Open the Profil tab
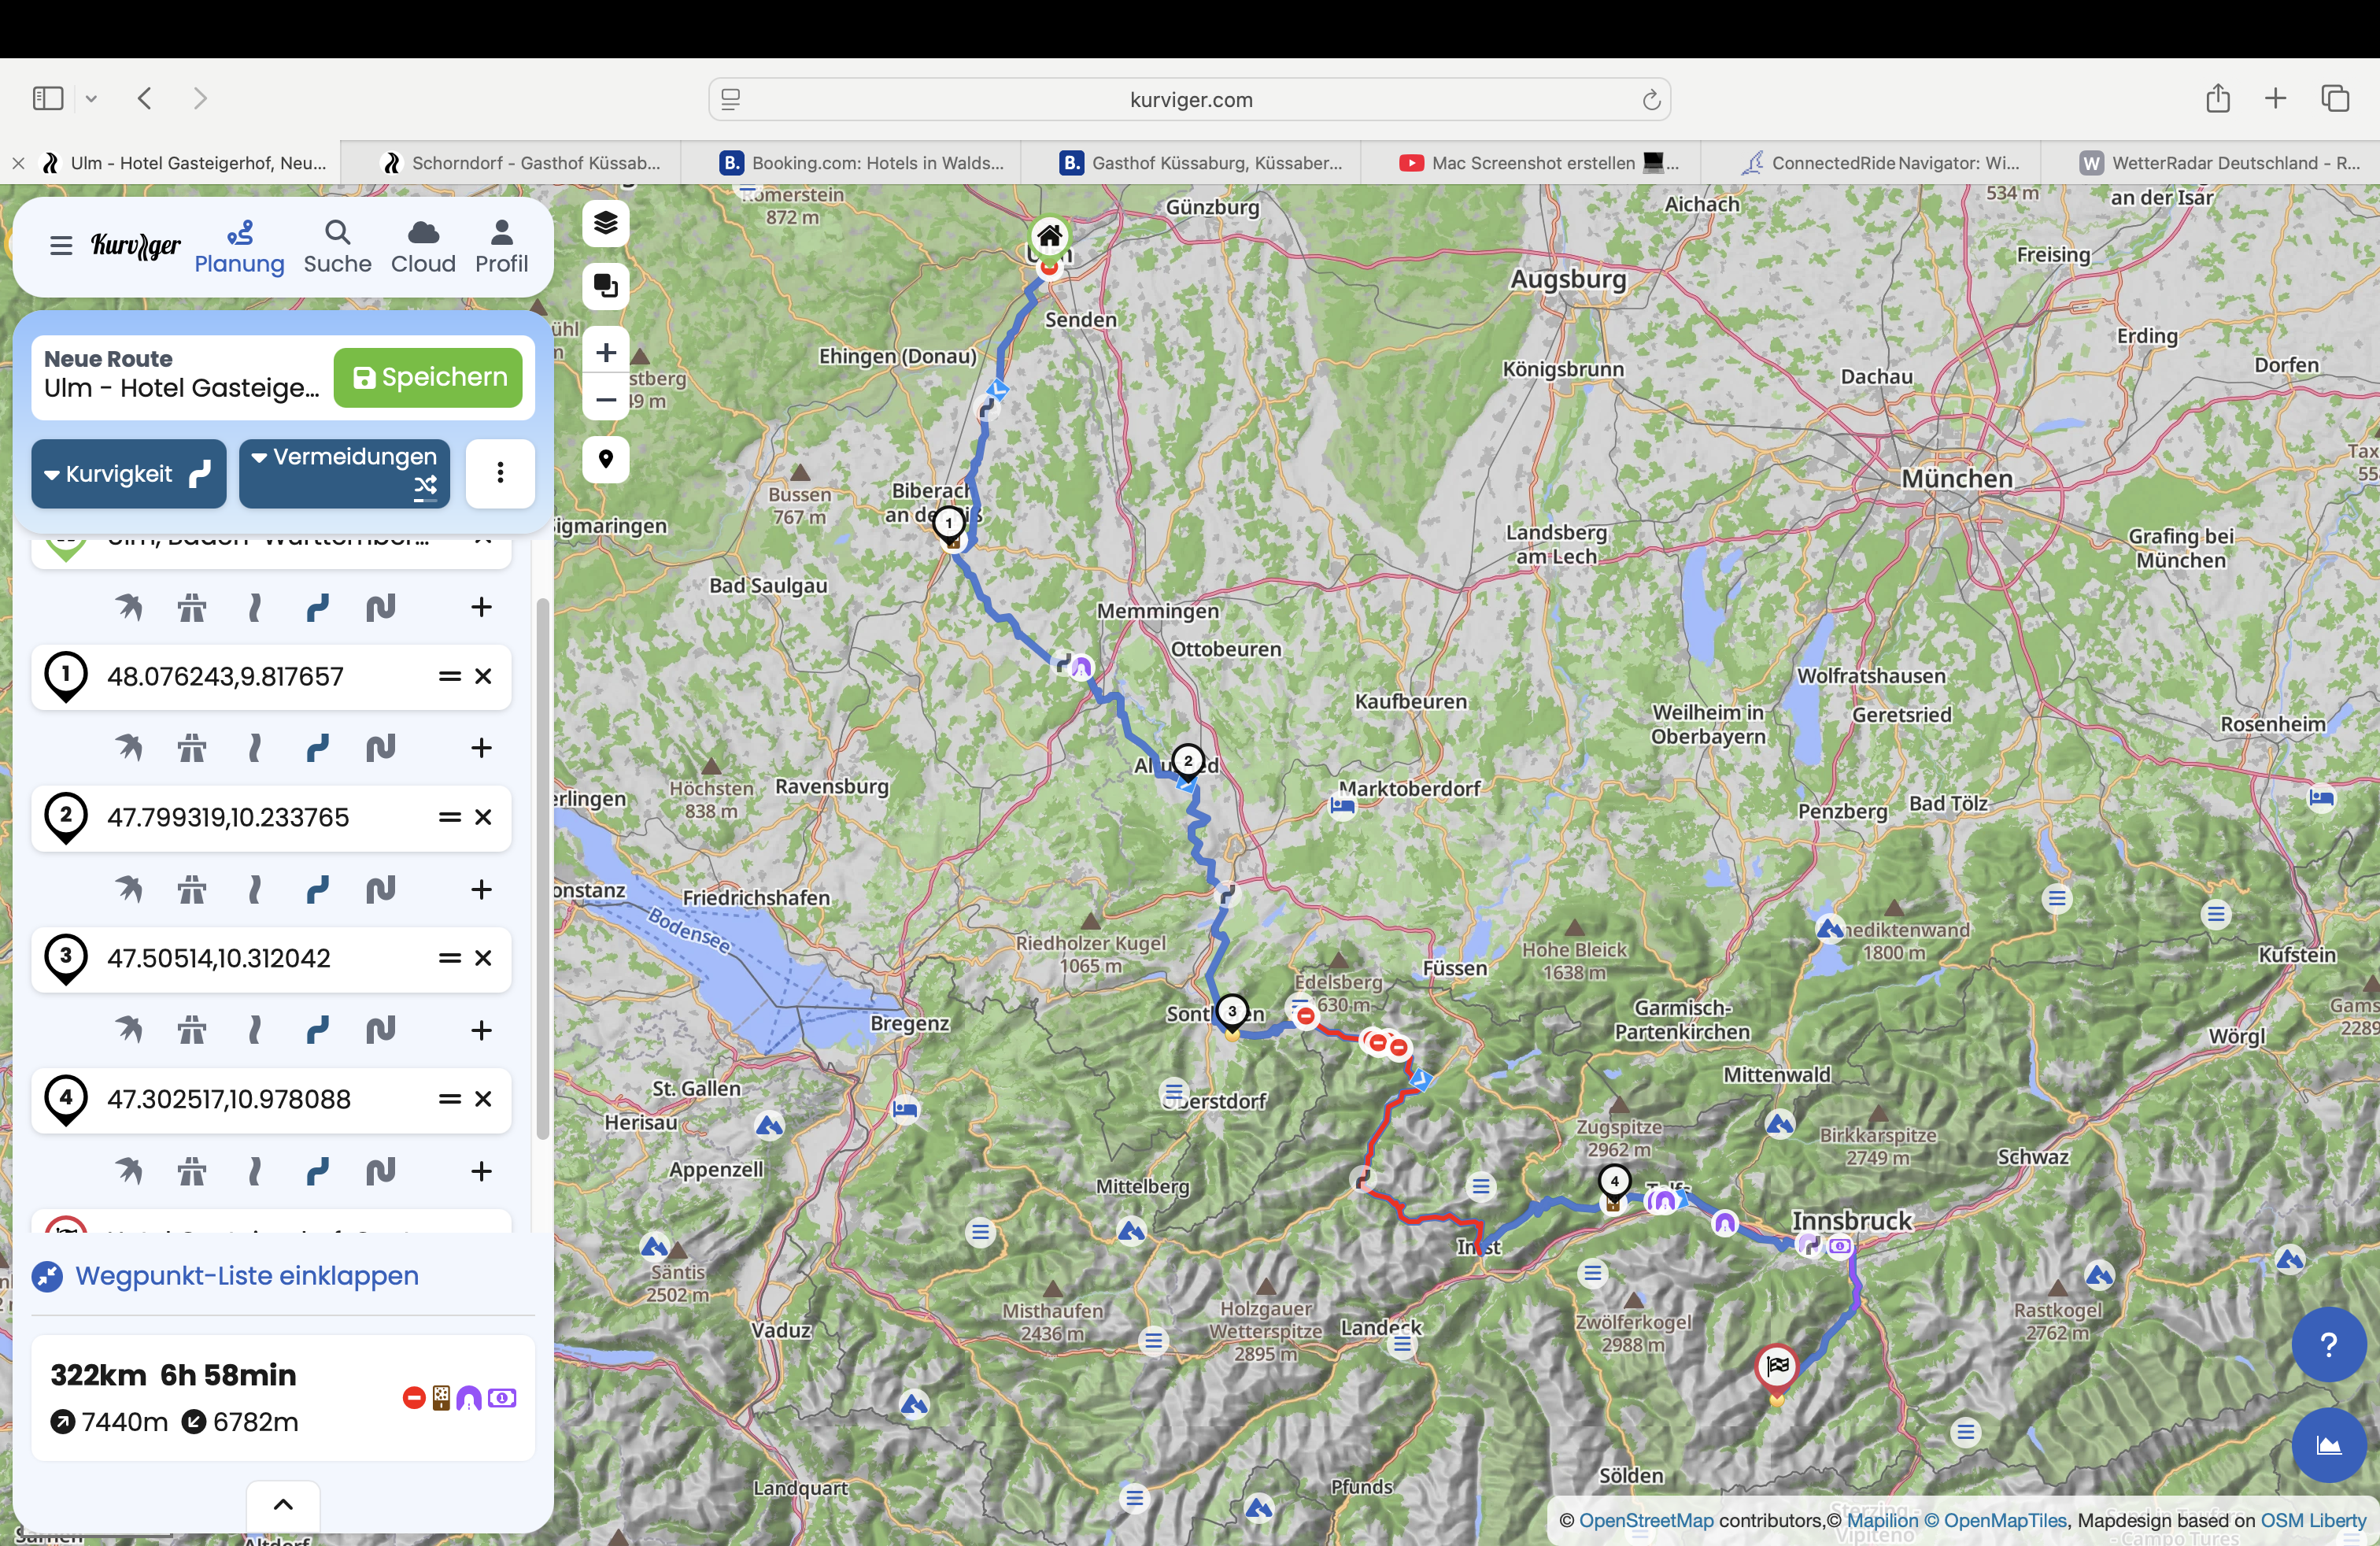Screen dimensions: 2380x1546 501,247
